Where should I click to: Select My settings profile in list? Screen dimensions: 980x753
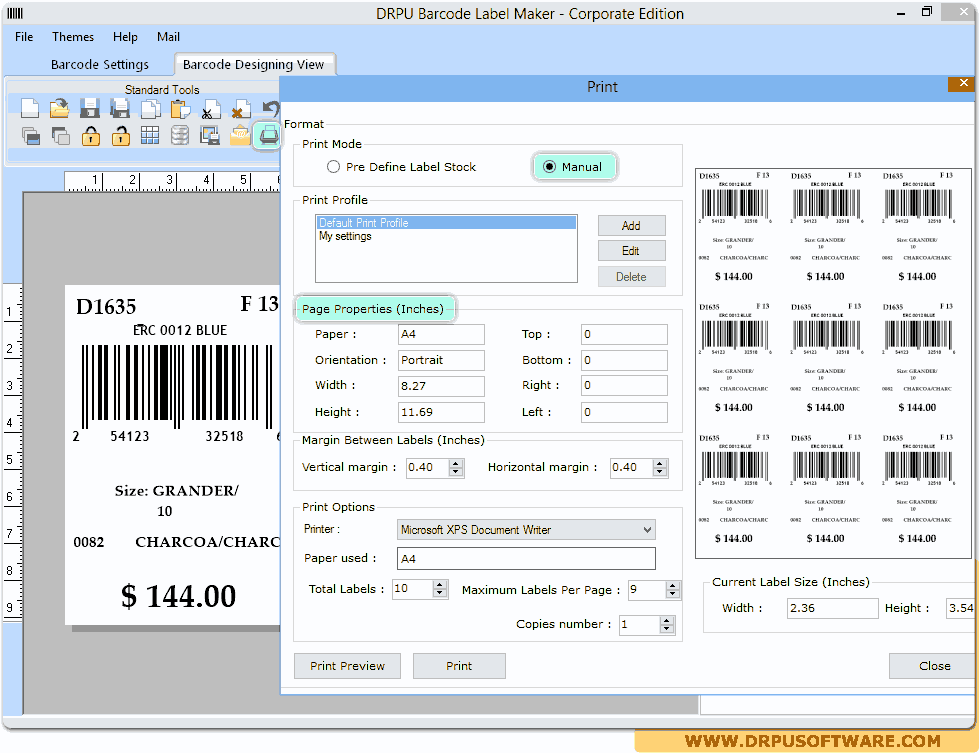click(x=446, y=236)
